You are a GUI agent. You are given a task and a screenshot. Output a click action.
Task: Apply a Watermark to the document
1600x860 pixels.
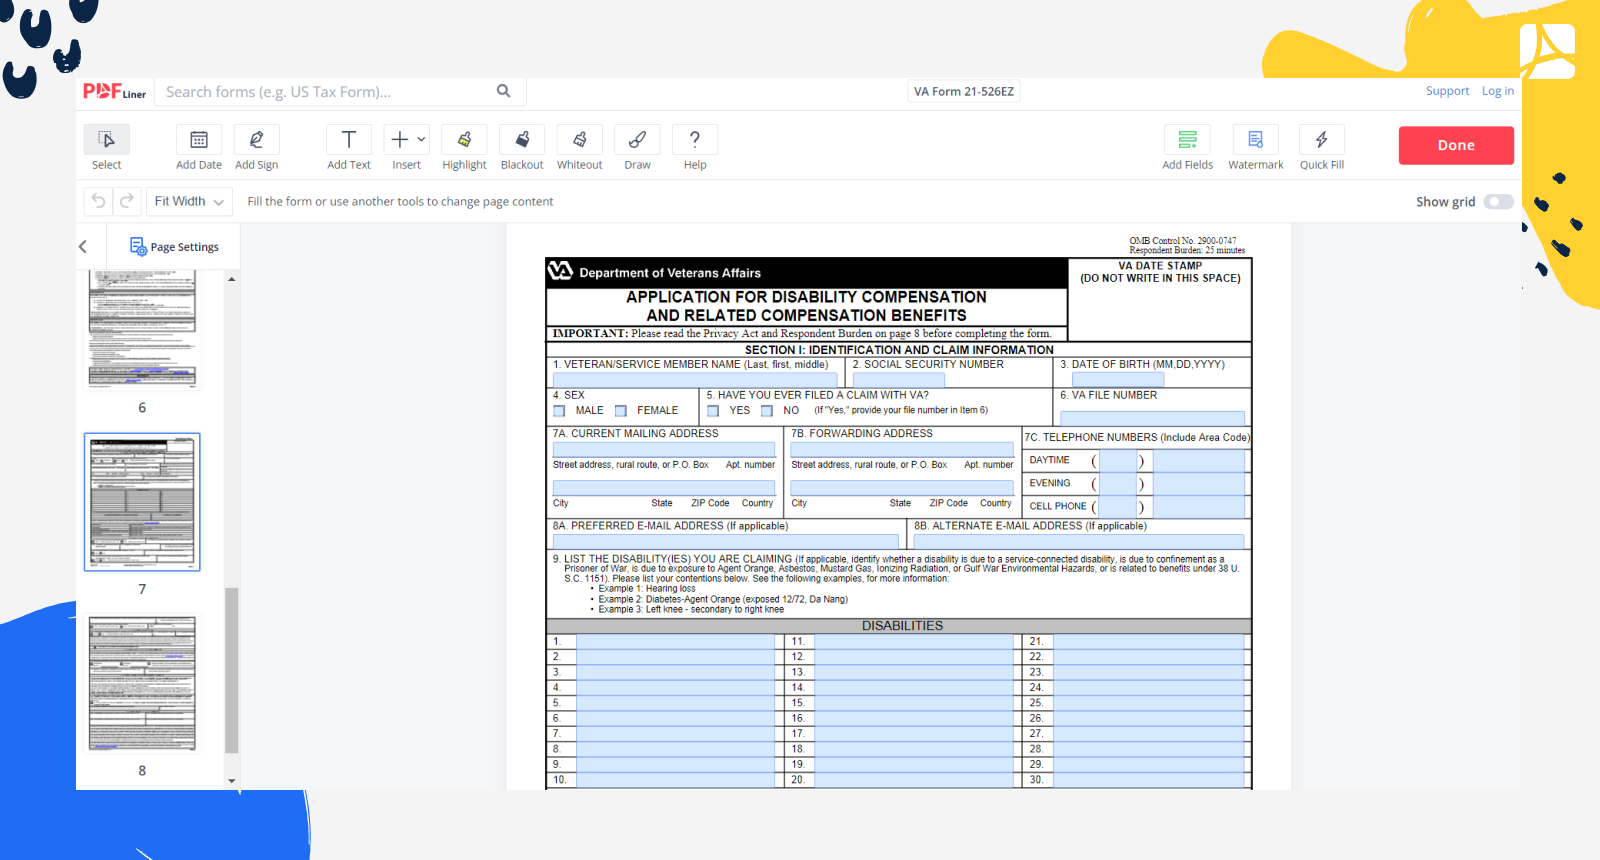tap(1255, 140)
